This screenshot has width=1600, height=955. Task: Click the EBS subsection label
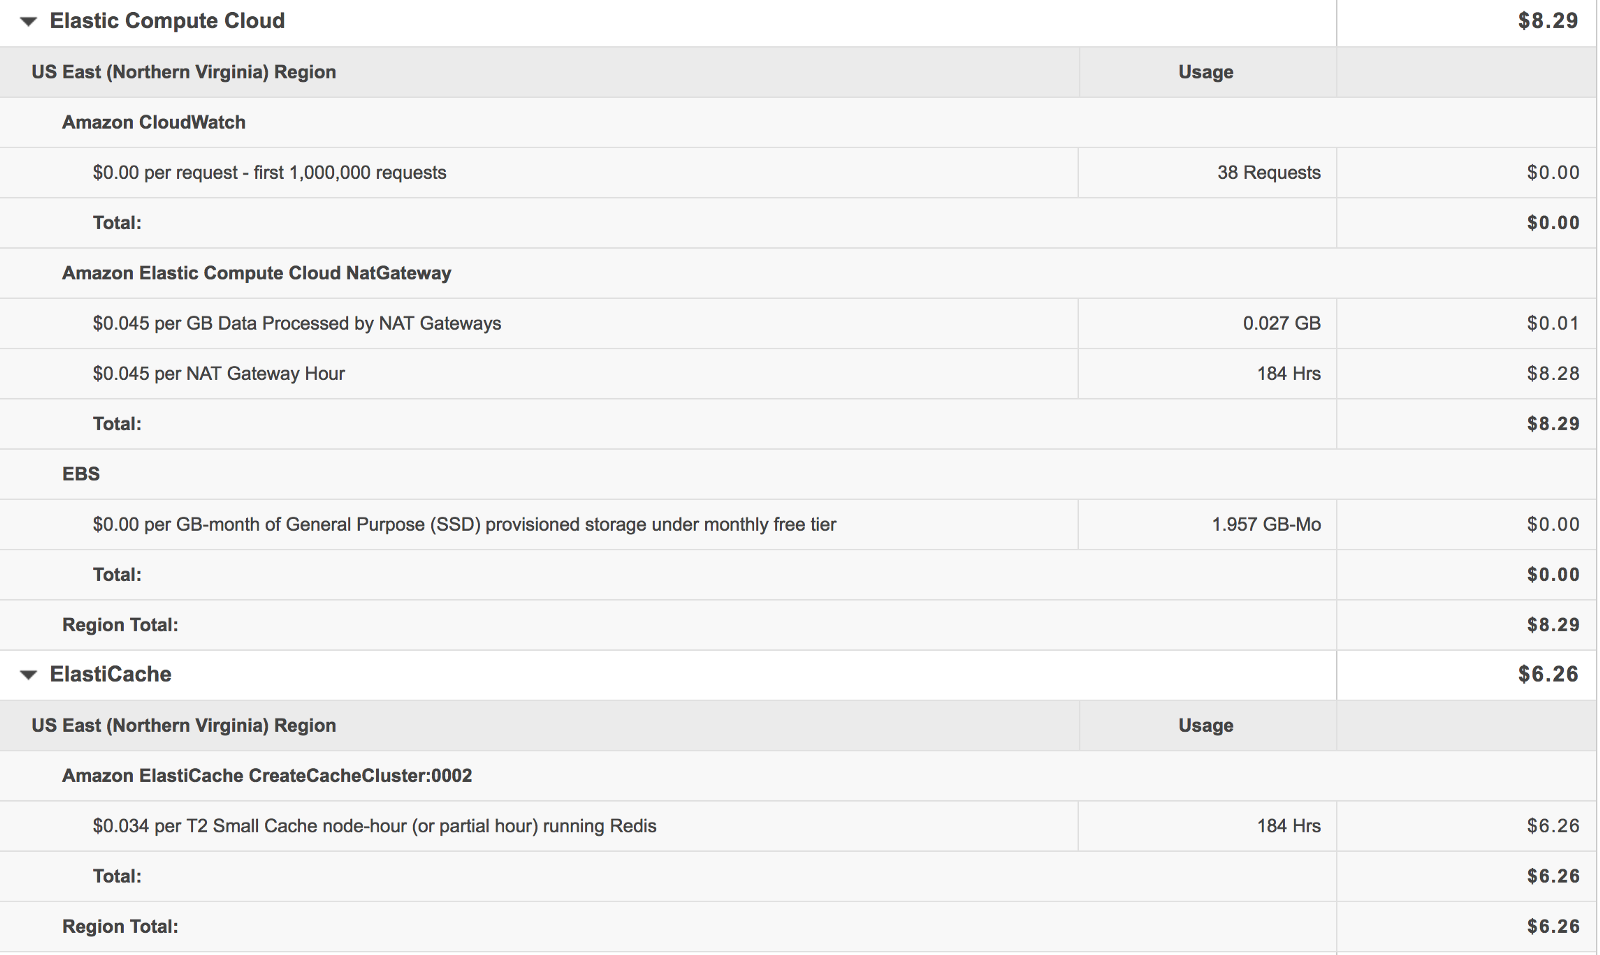(81, 474)
